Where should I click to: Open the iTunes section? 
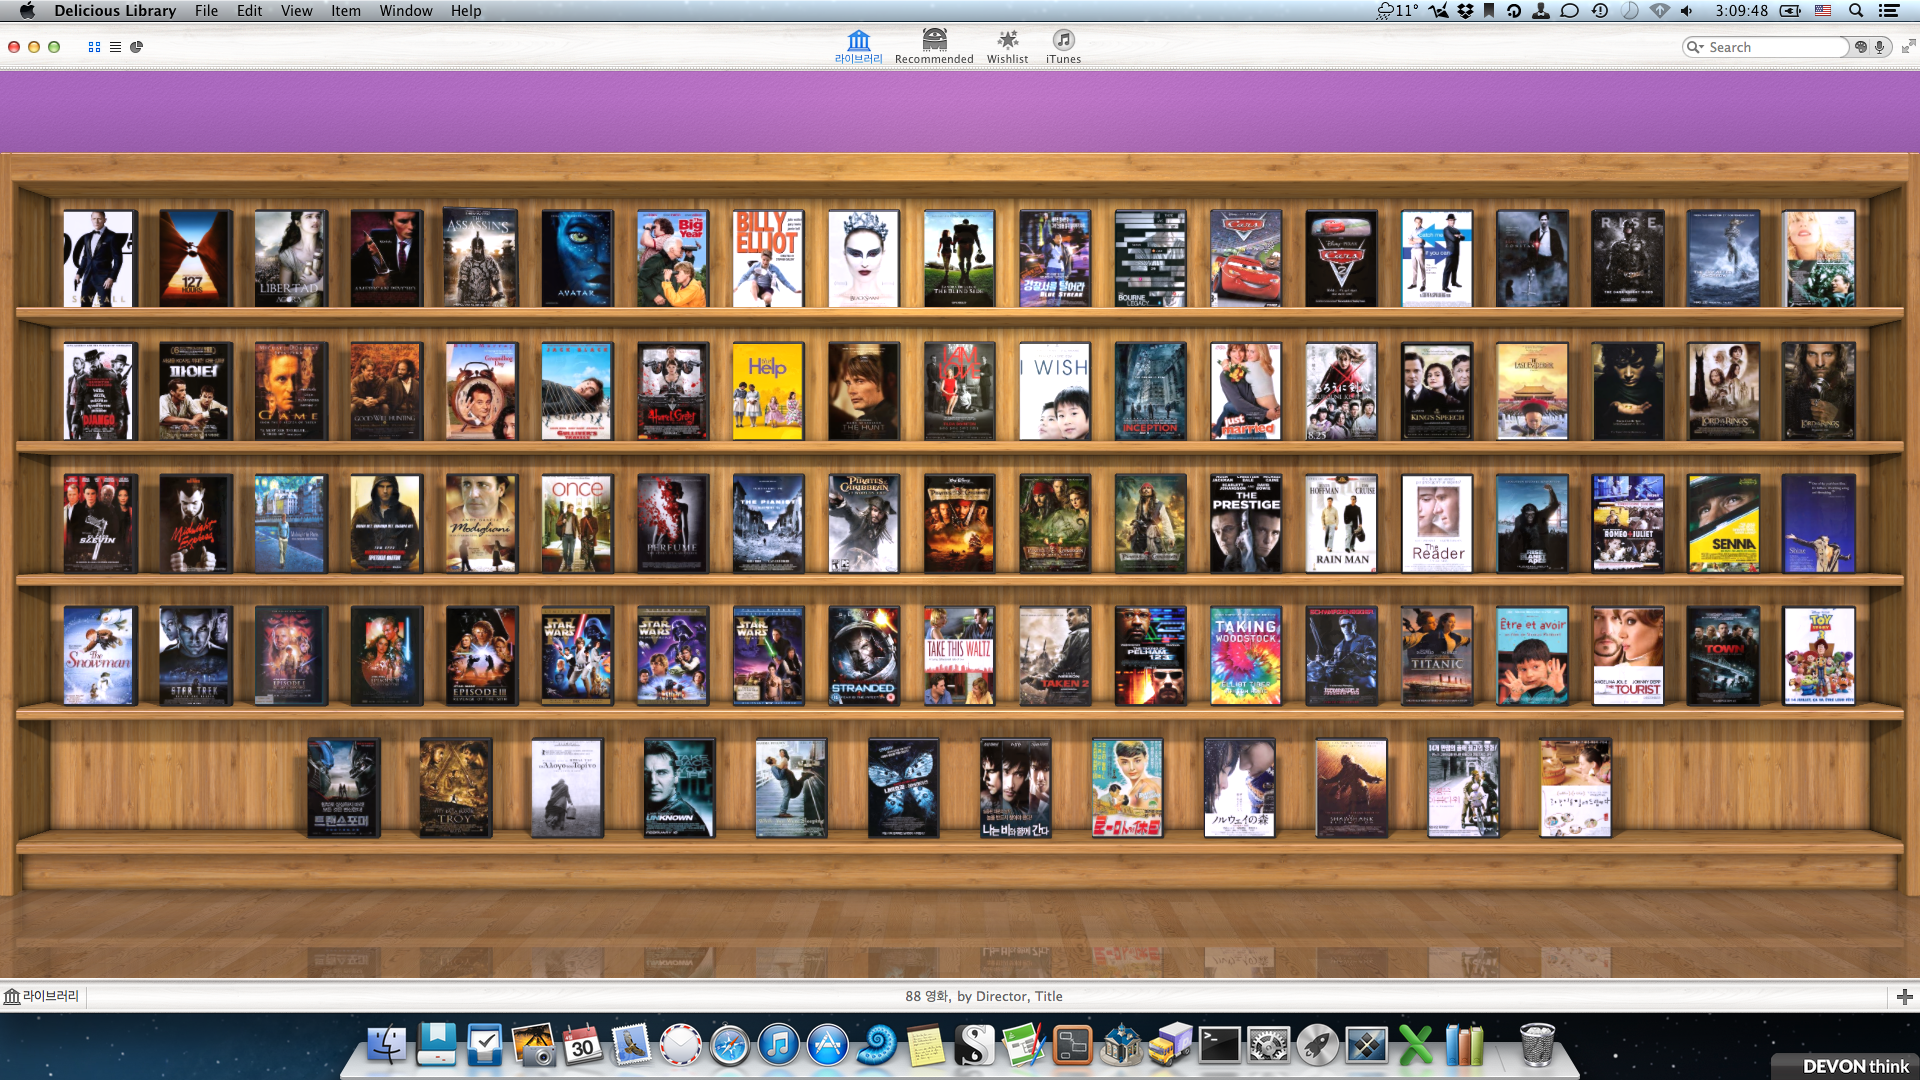(x=1063, y=46)
